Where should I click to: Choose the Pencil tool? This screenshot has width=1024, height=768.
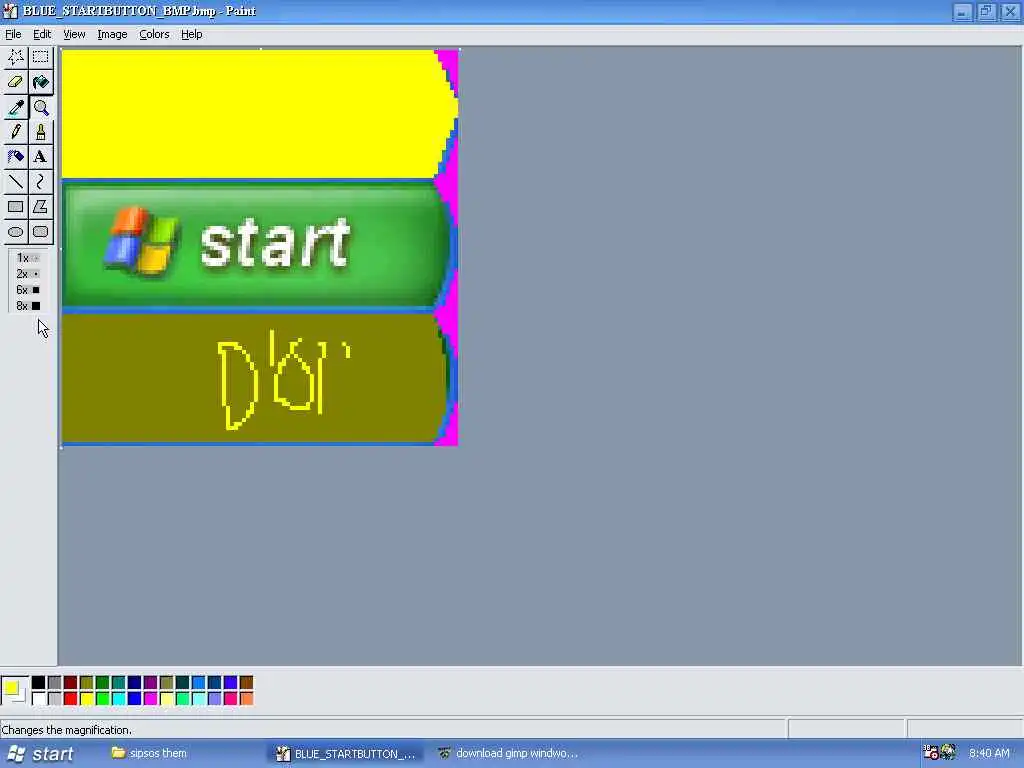point(16,132)
